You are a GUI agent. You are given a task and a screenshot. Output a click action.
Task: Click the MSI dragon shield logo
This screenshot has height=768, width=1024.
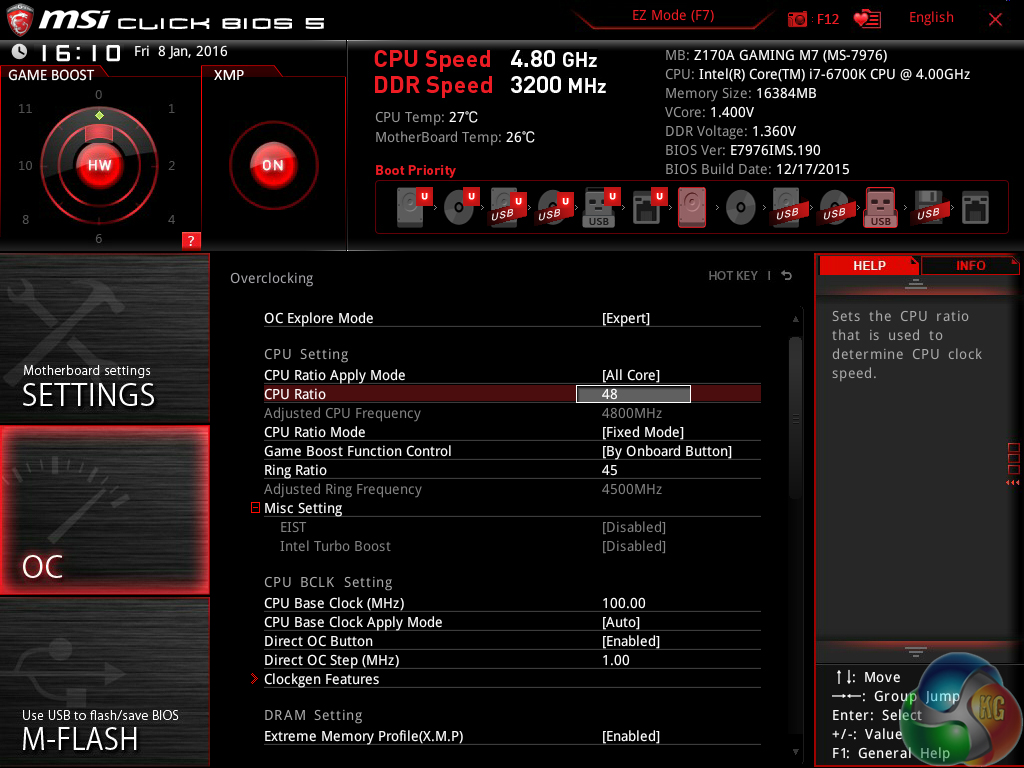(x=20, y=20)
